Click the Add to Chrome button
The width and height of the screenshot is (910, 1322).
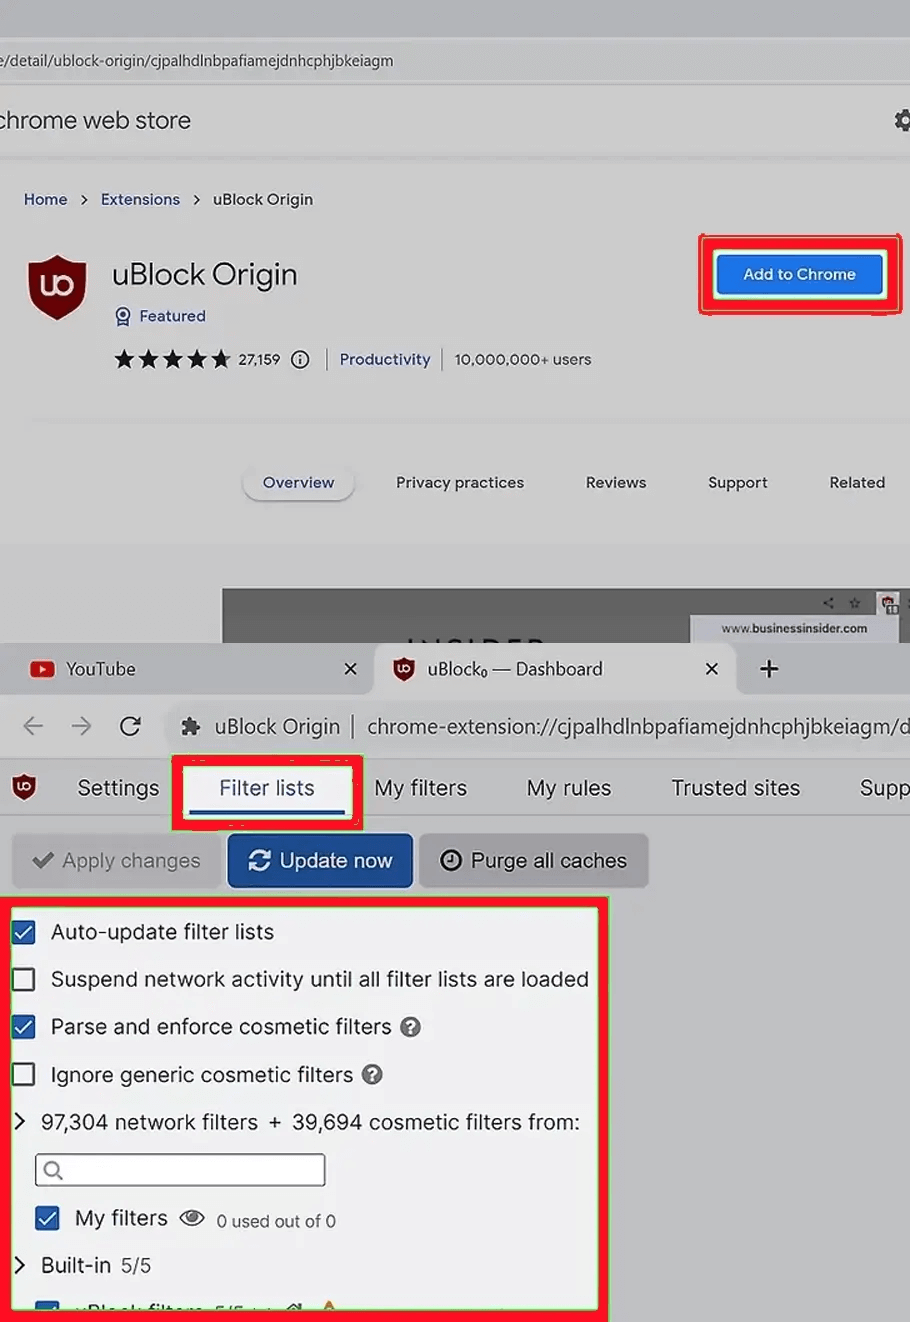[x=800, y=274]
